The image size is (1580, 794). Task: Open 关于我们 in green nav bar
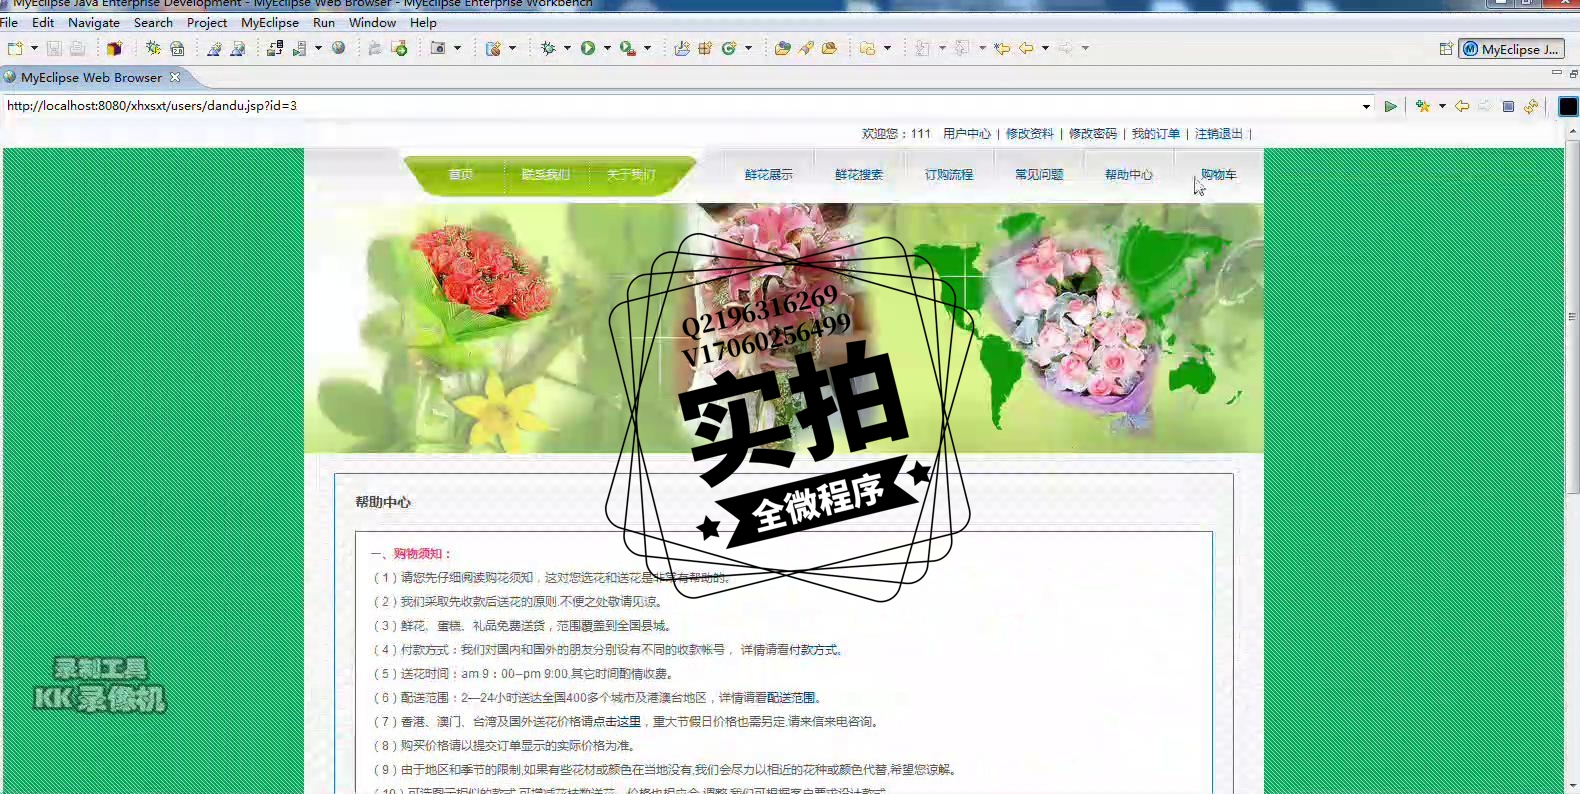(x=631, y=174)
